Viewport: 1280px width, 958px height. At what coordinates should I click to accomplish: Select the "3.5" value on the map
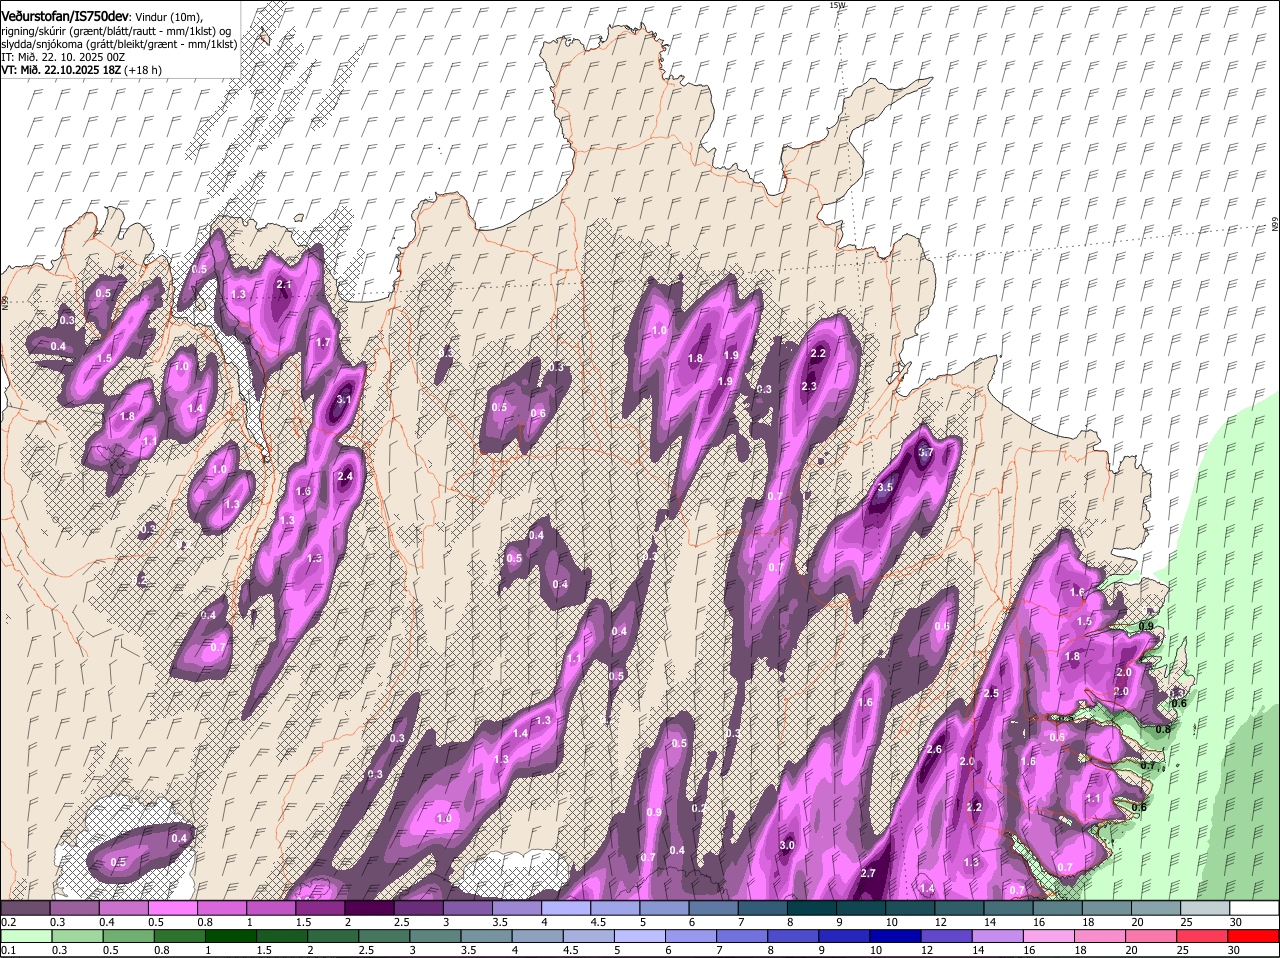click(885, 487)
